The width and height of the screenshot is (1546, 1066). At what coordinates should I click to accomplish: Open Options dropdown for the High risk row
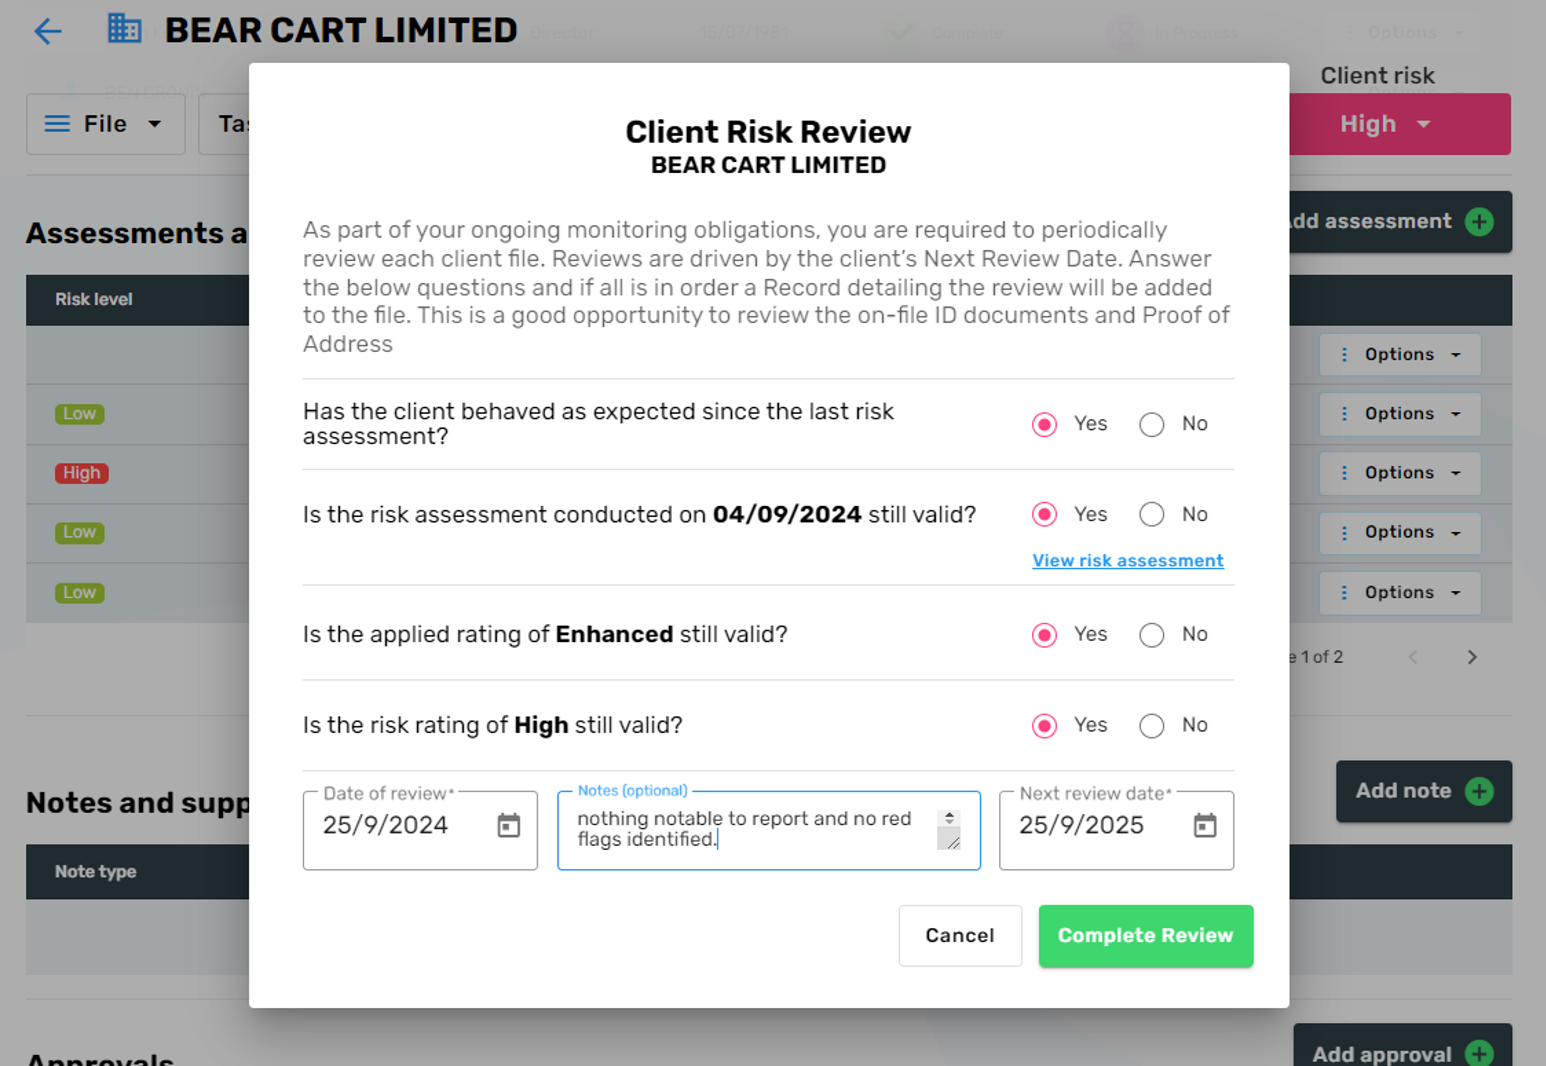pyautogui.click(x=1399, y=473)
